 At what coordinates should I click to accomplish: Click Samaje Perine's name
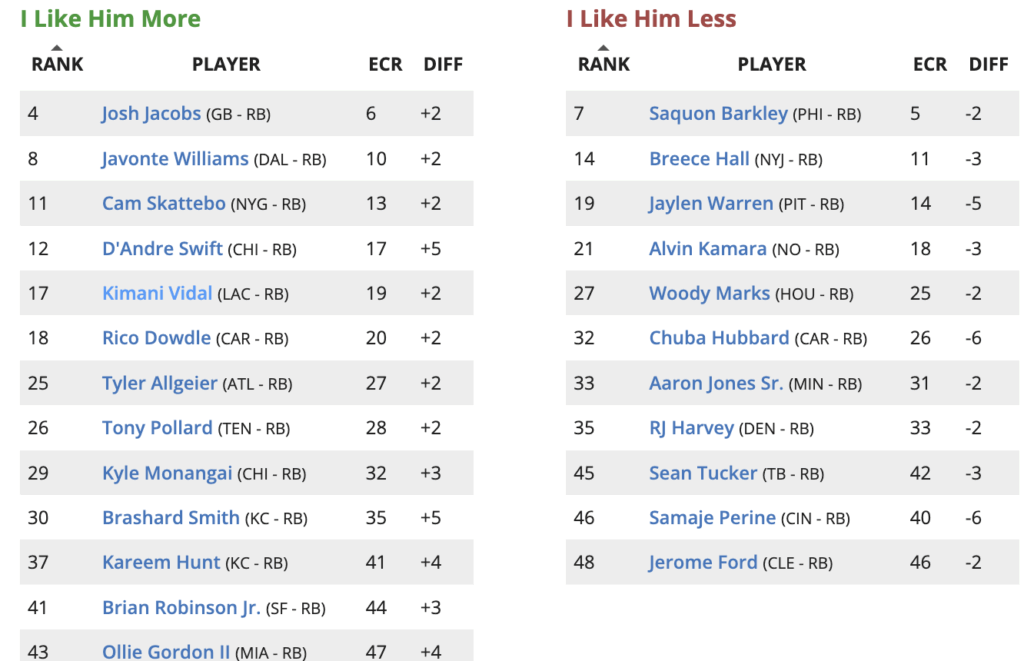[x=712, y=518]
